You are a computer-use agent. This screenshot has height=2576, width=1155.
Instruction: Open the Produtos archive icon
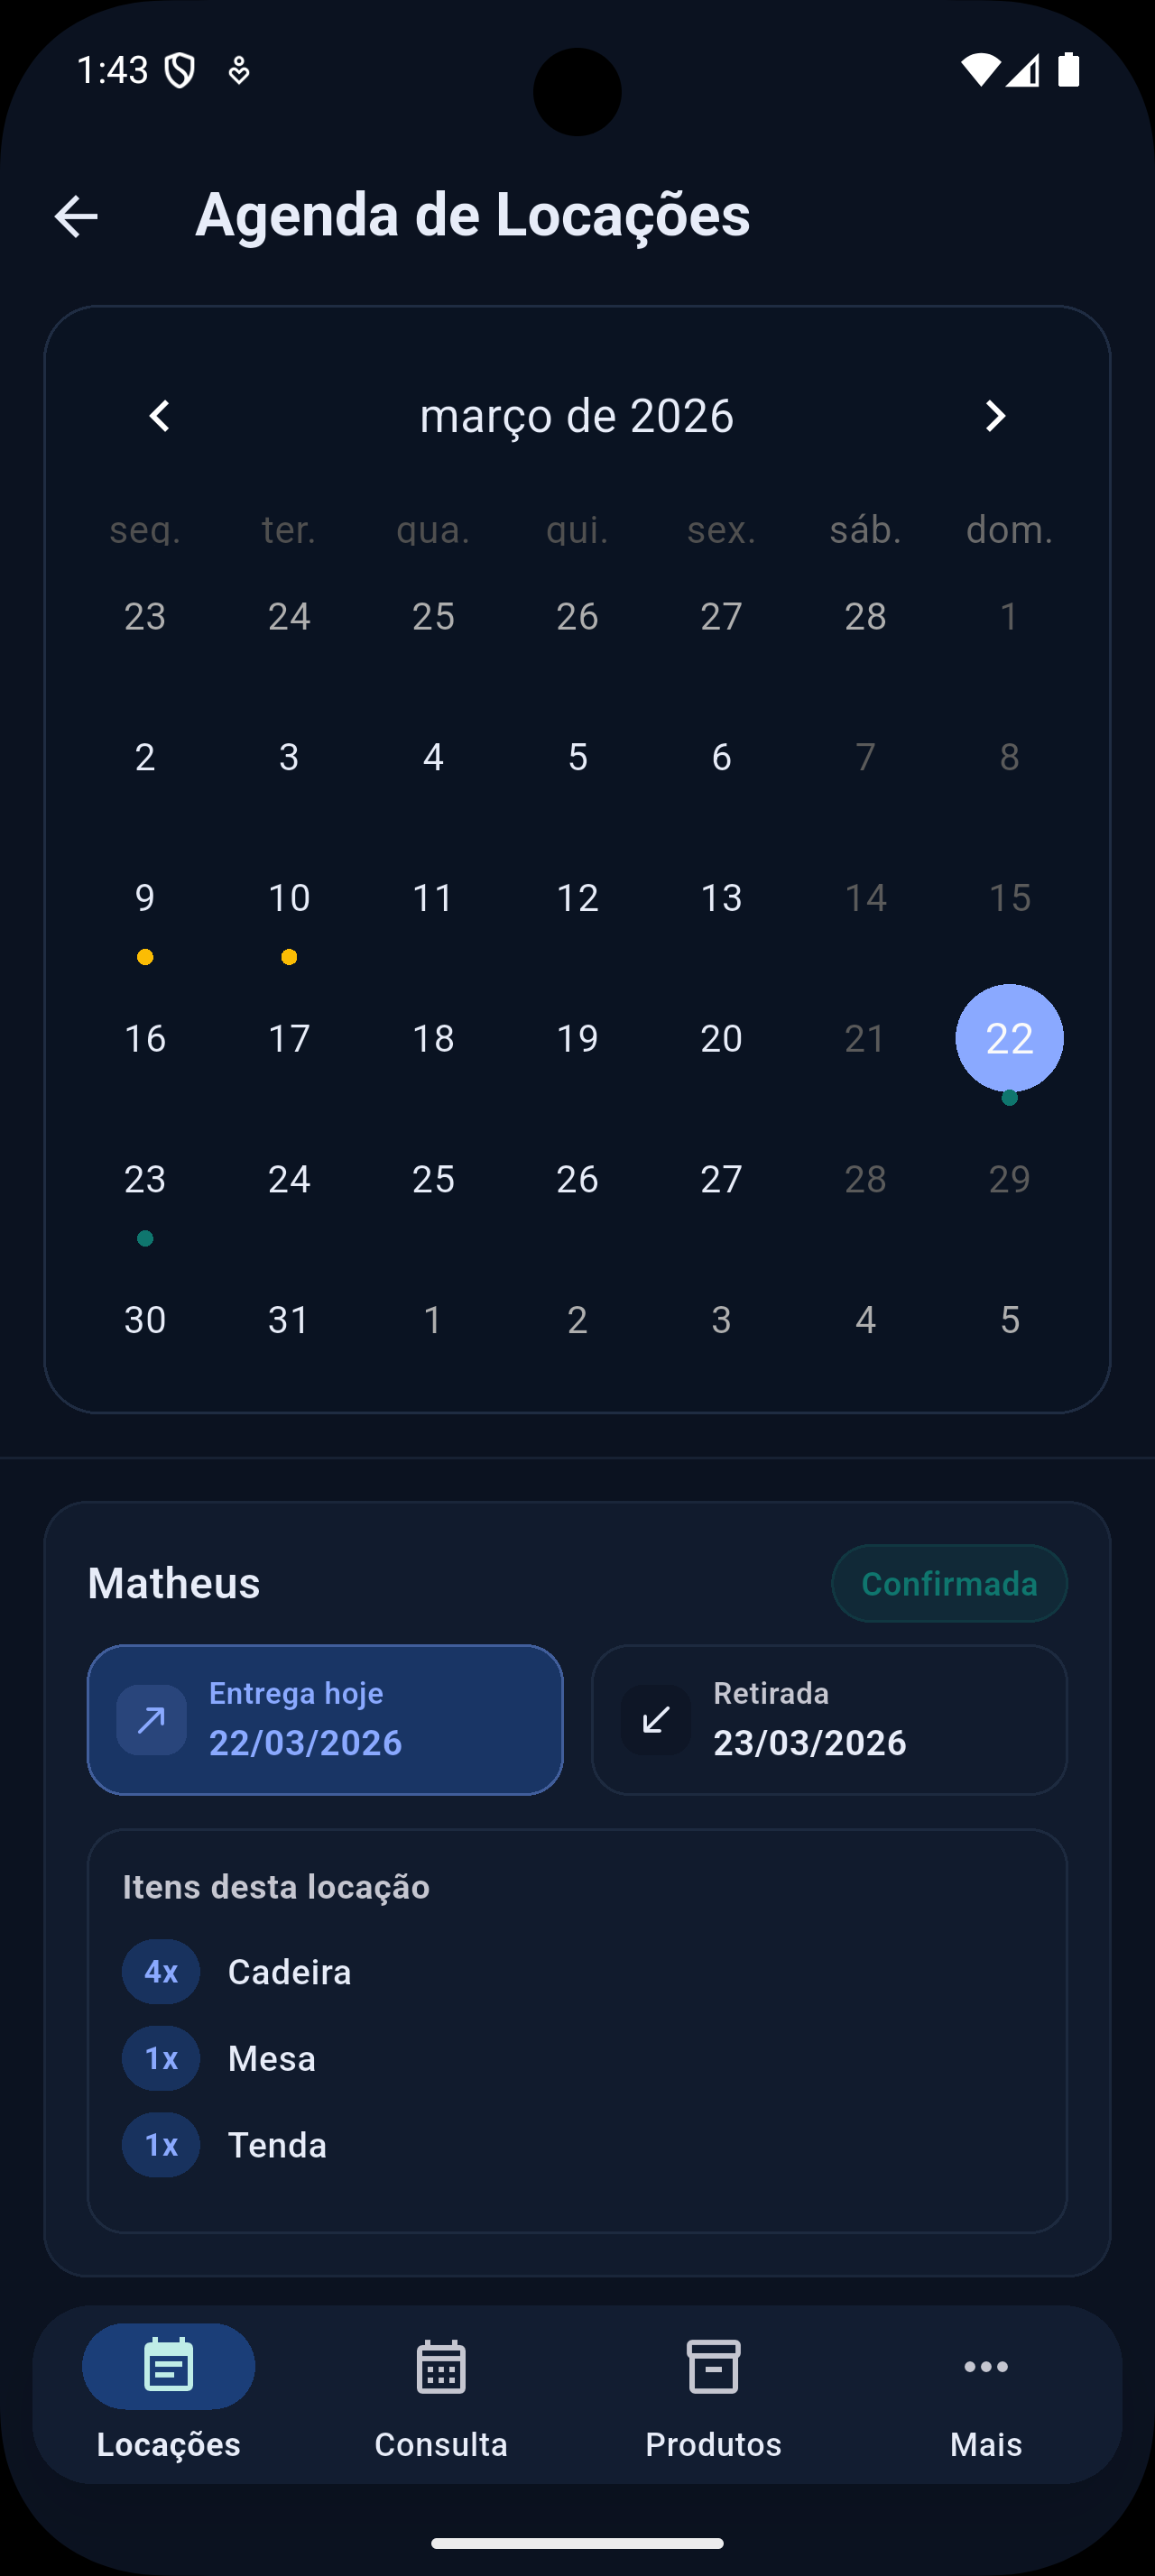(713, 2366)
